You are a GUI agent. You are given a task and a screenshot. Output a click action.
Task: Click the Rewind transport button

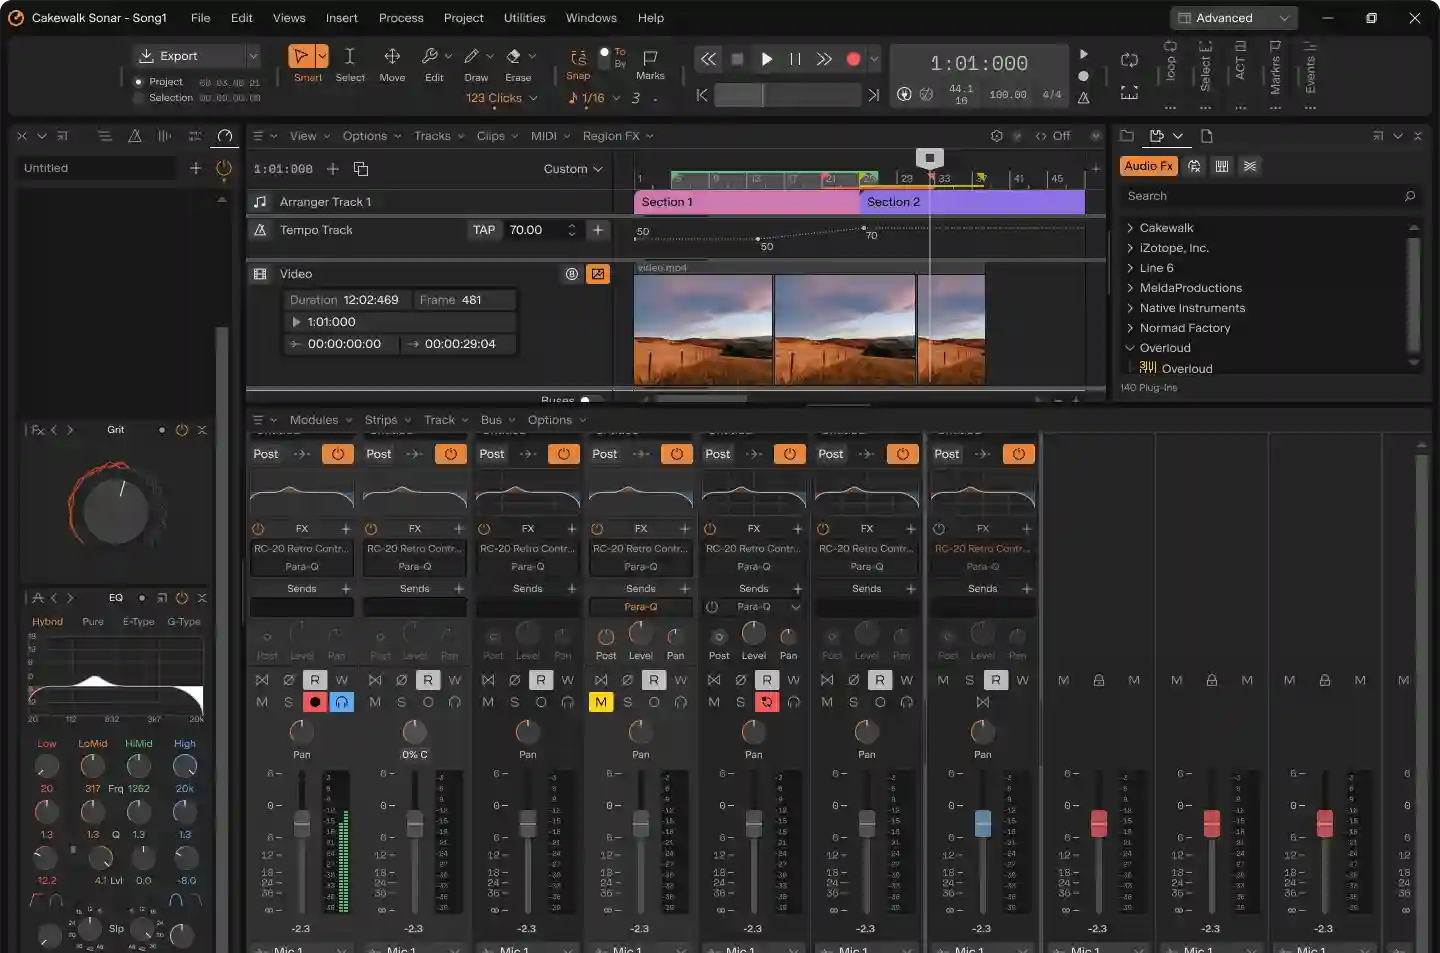pyautogui.click(x=708, y=59)
